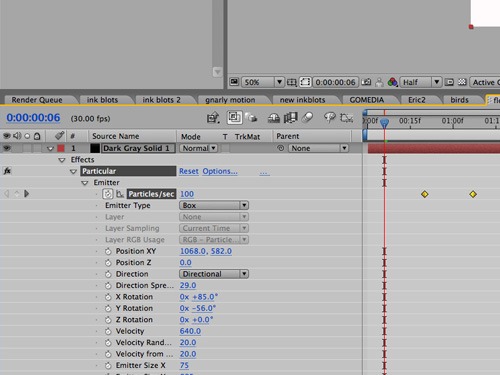Click the Position XY value 1068.0
The width and height of the screenshot is (500, 375).
tap(193, 251)
